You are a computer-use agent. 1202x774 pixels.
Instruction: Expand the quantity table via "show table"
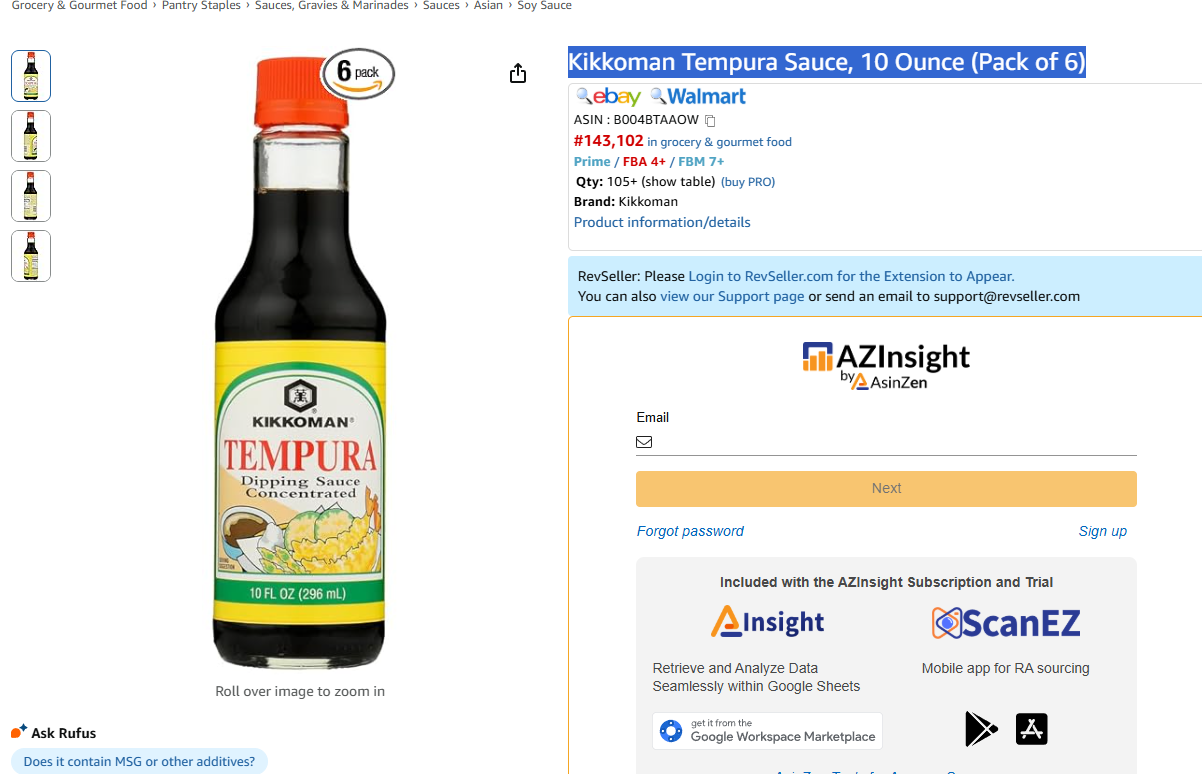[x=678, y=182]
